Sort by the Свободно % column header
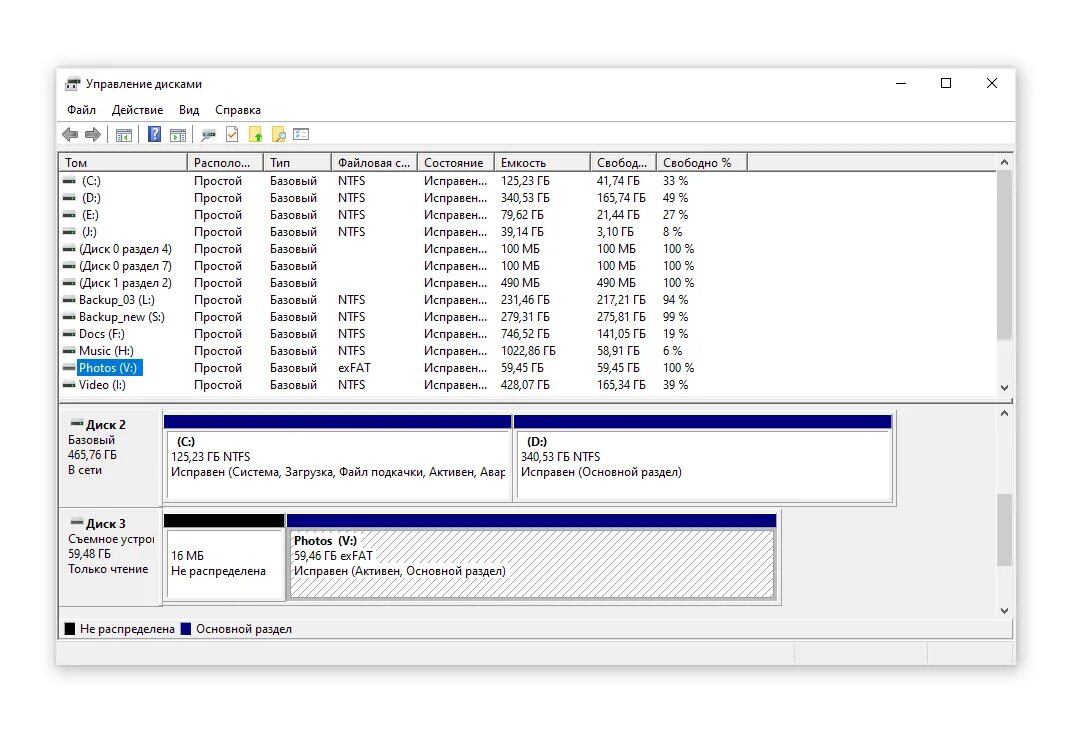The height and width of the screenshot is (736, 1075). (701, 162)
